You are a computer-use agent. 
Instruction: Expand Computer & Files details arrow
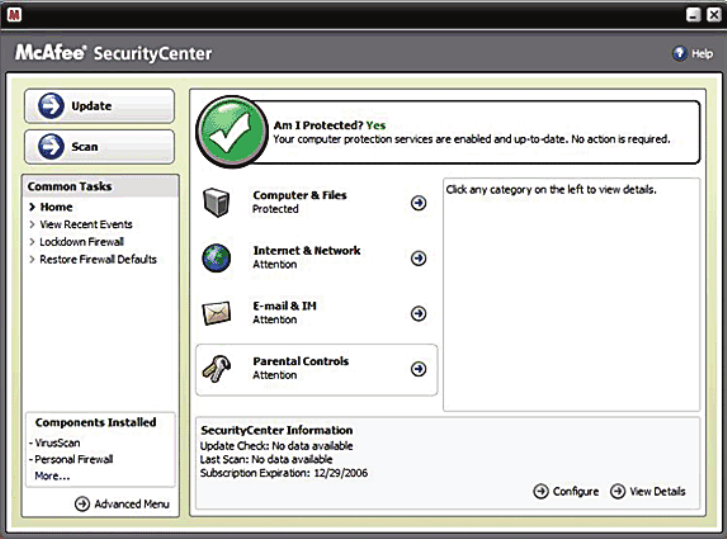coord(419,203)
